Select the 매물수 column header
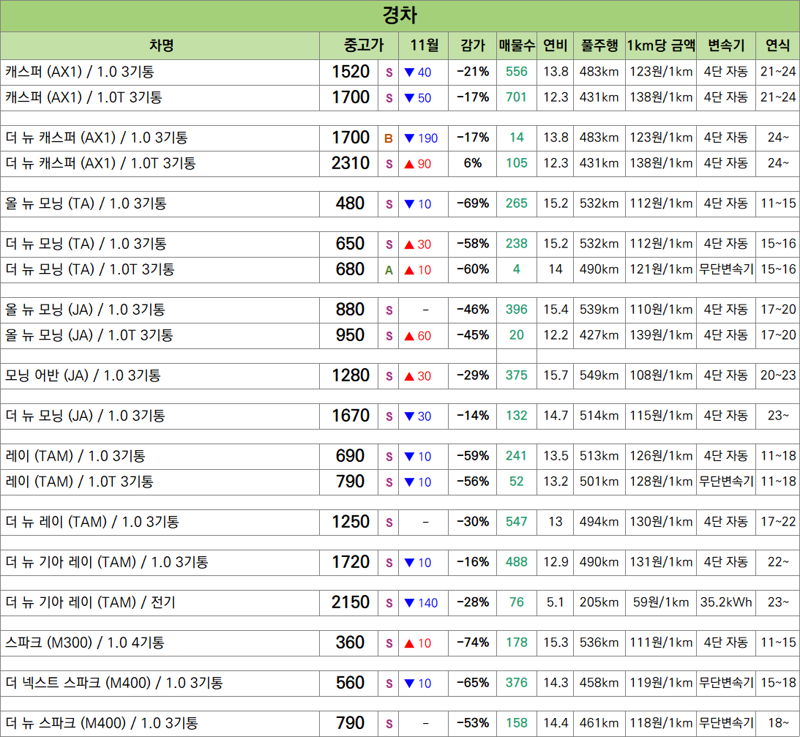The image size is (800, 737). pos(516,45)
